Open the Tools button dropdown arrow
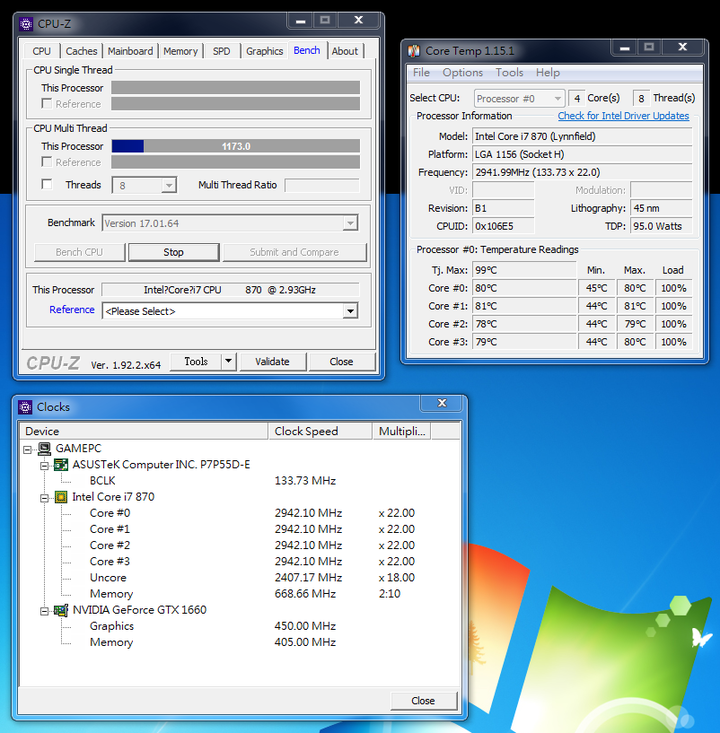This screenshot has width=720, height=733. 229,361
